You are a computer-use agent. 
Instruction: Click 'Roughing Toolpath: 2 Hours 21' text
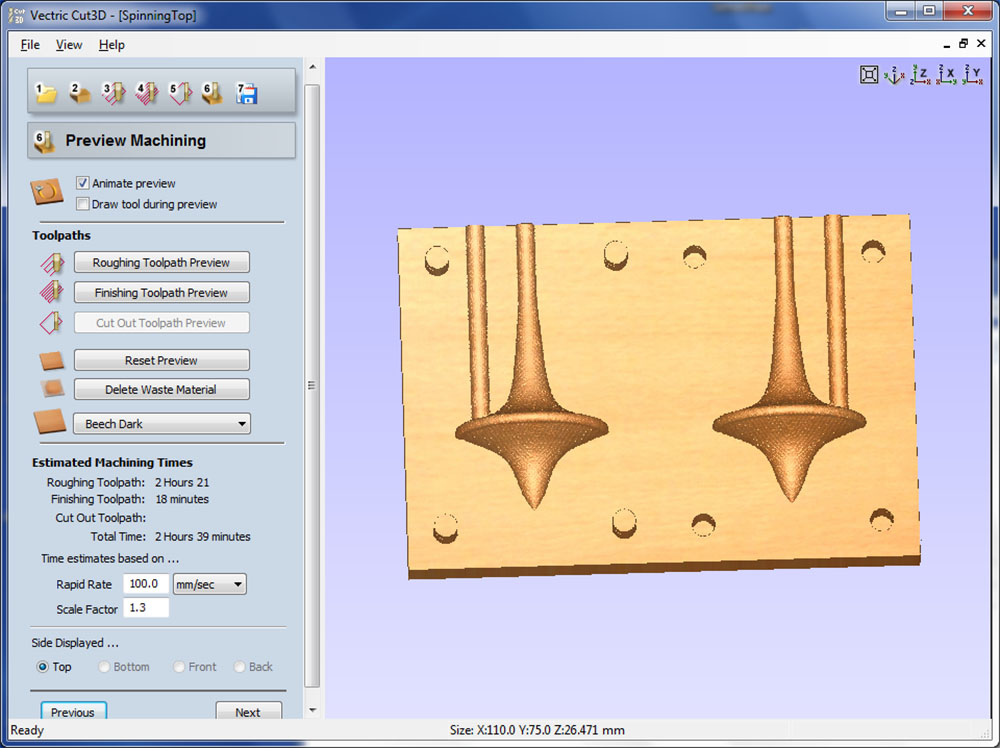[x=128, y=483]
